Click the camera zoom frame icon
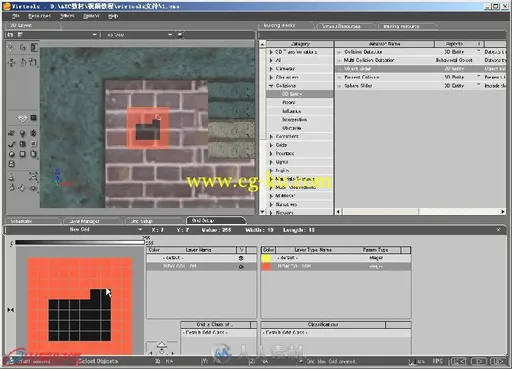512x369 pixels. 33,176
